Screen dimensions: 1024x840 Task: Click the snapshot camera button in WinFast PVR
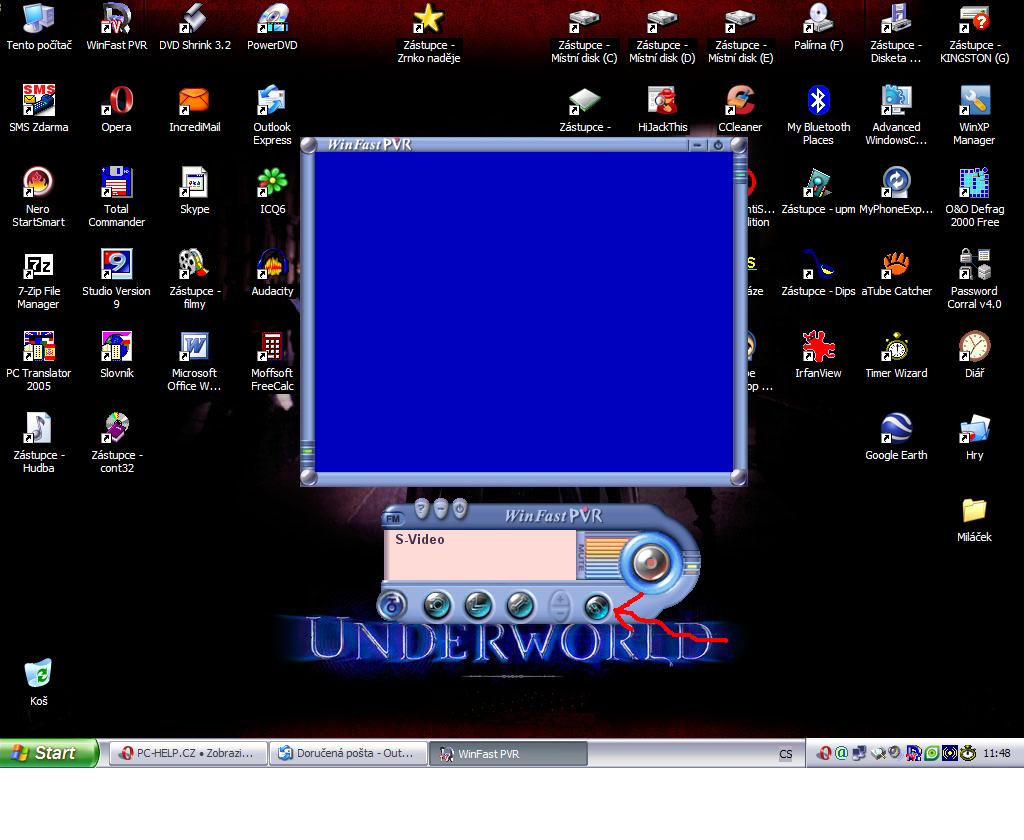pyautogui.click(x=437, y=604)
